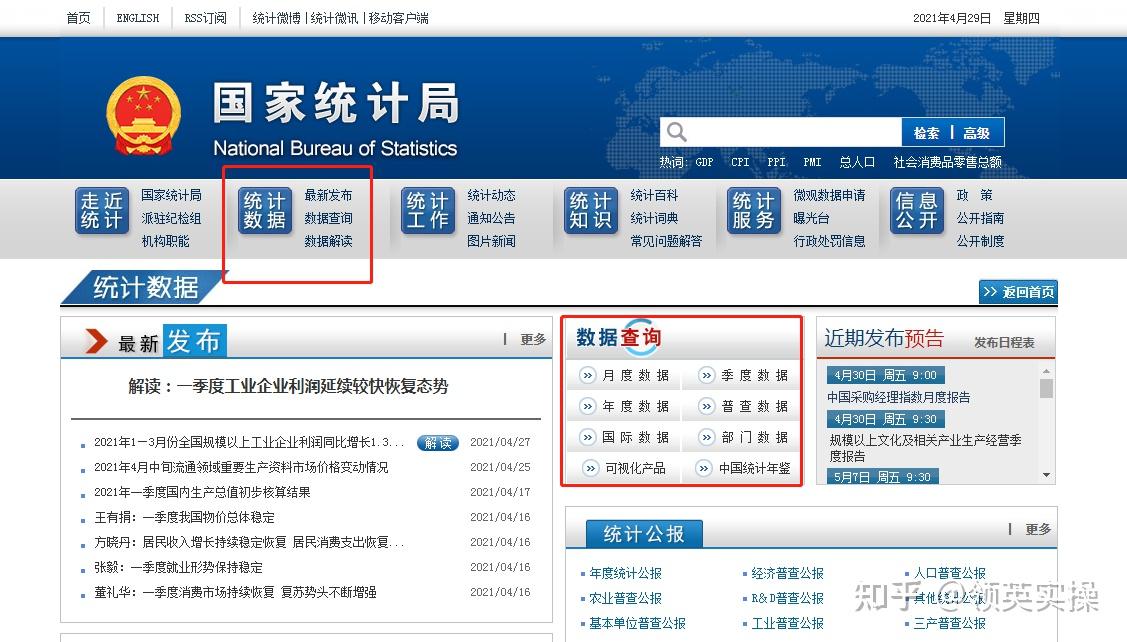Open 王有捐：一季度我国物价总体稳定 article

[184, 518]
